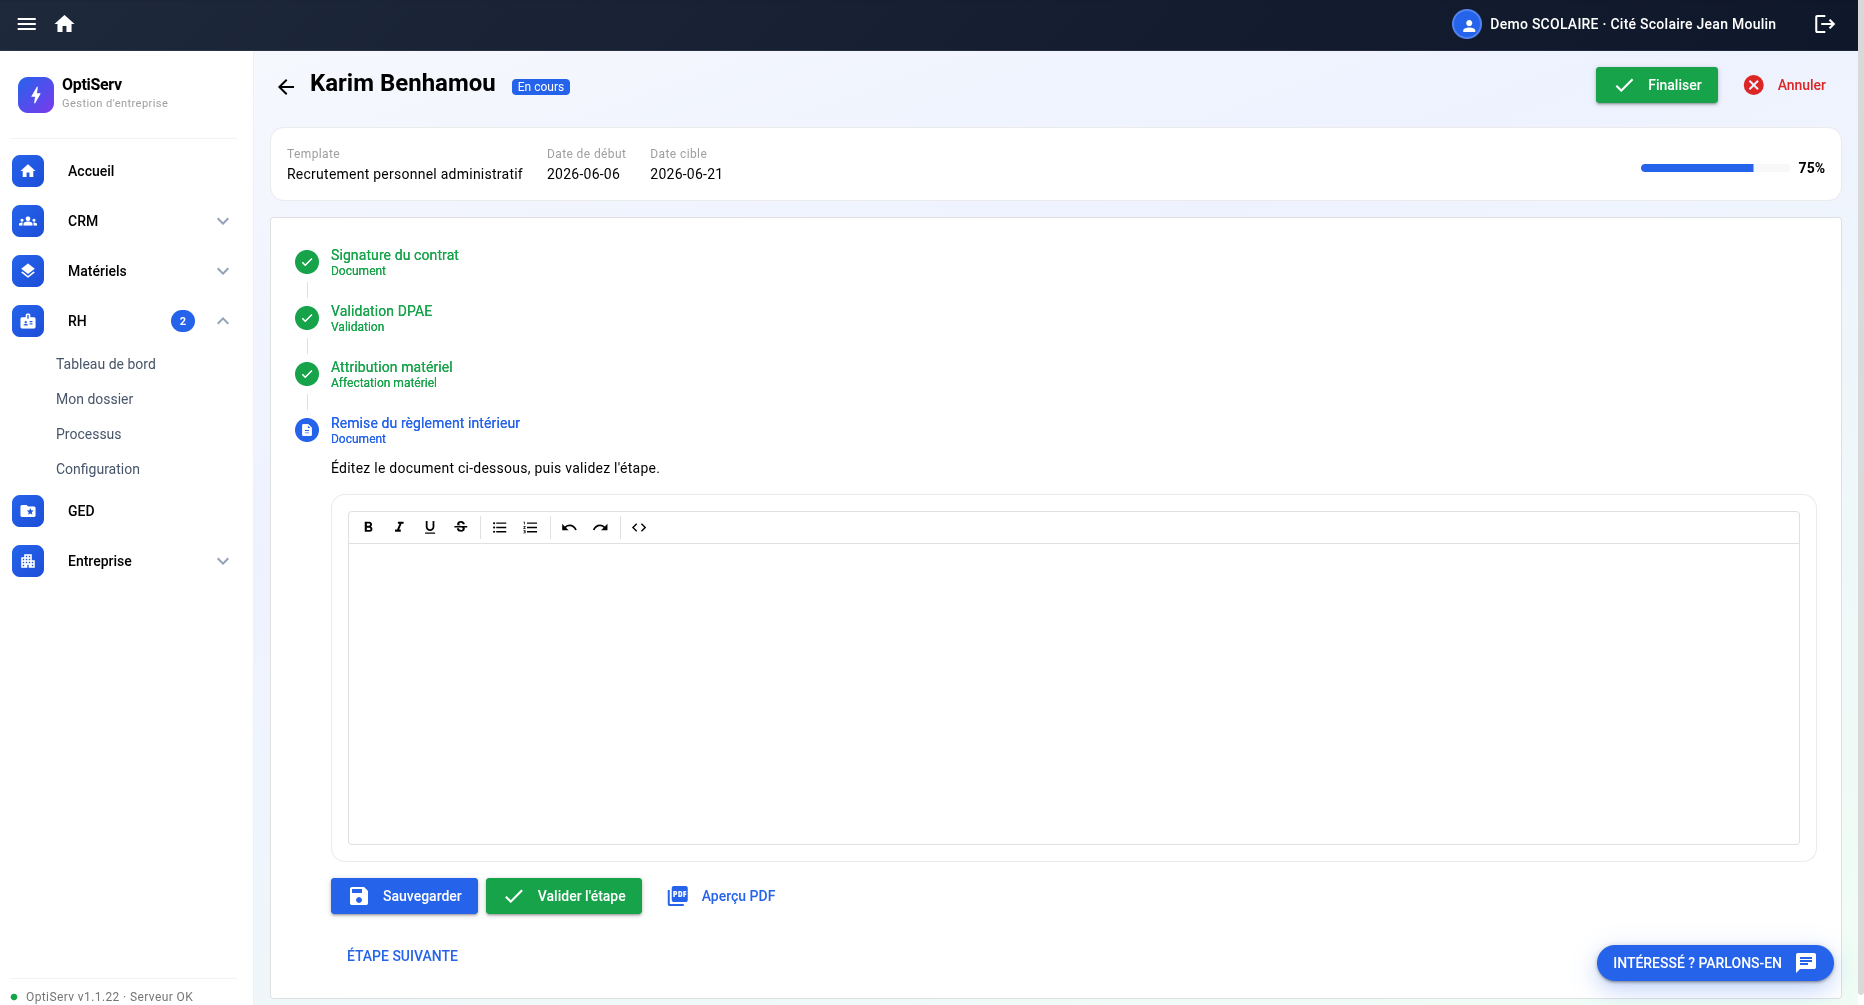This screenshot has width=1864, height=1005.
Task: Click ÉTAPE SUIVANTE link
Action: click(402, 956)
